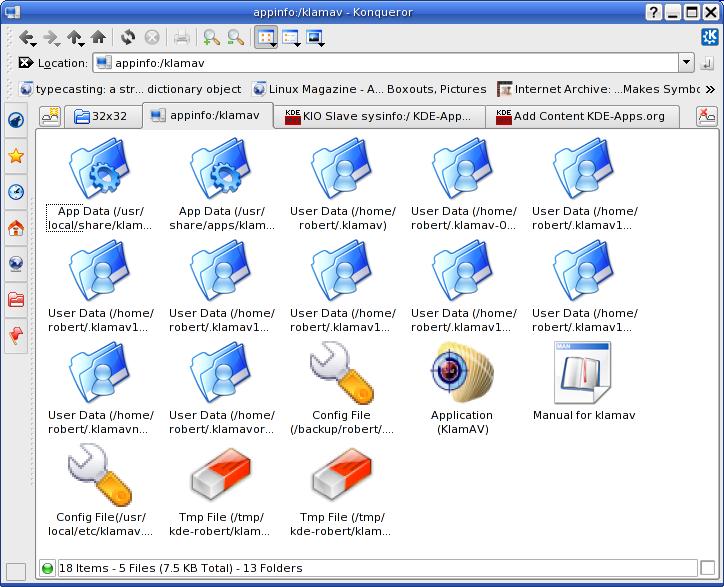Show more bookmarks with the chevron
Screen dimensions: 724x587
710,89
